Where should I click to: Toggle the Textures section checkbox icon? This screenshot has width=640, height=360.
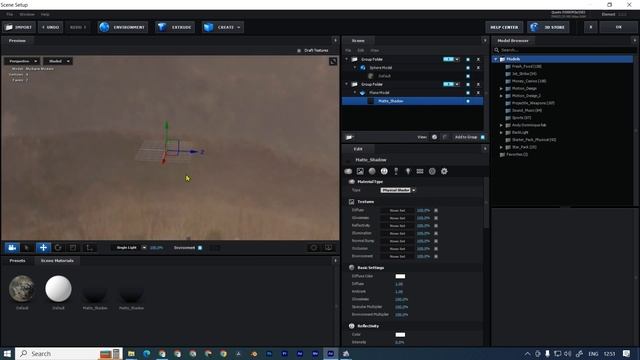pyautogui.click(x=351, y=202)
